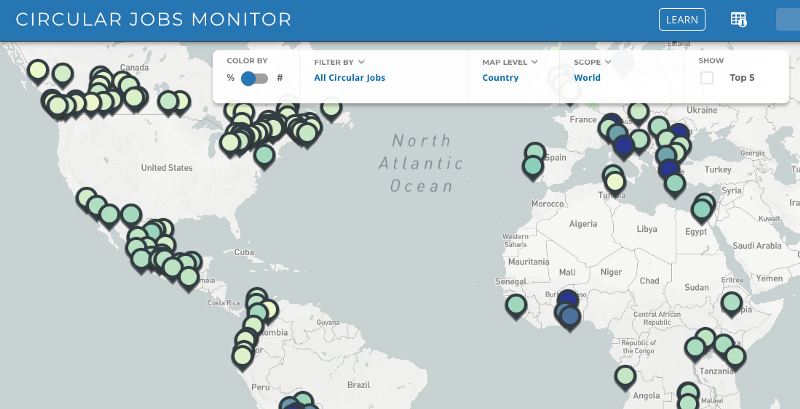The height and width of the screenshot is (409, 800).
Task: Click the % label beside the color switch
Action: pyautogui.click(x=230, y=78)
